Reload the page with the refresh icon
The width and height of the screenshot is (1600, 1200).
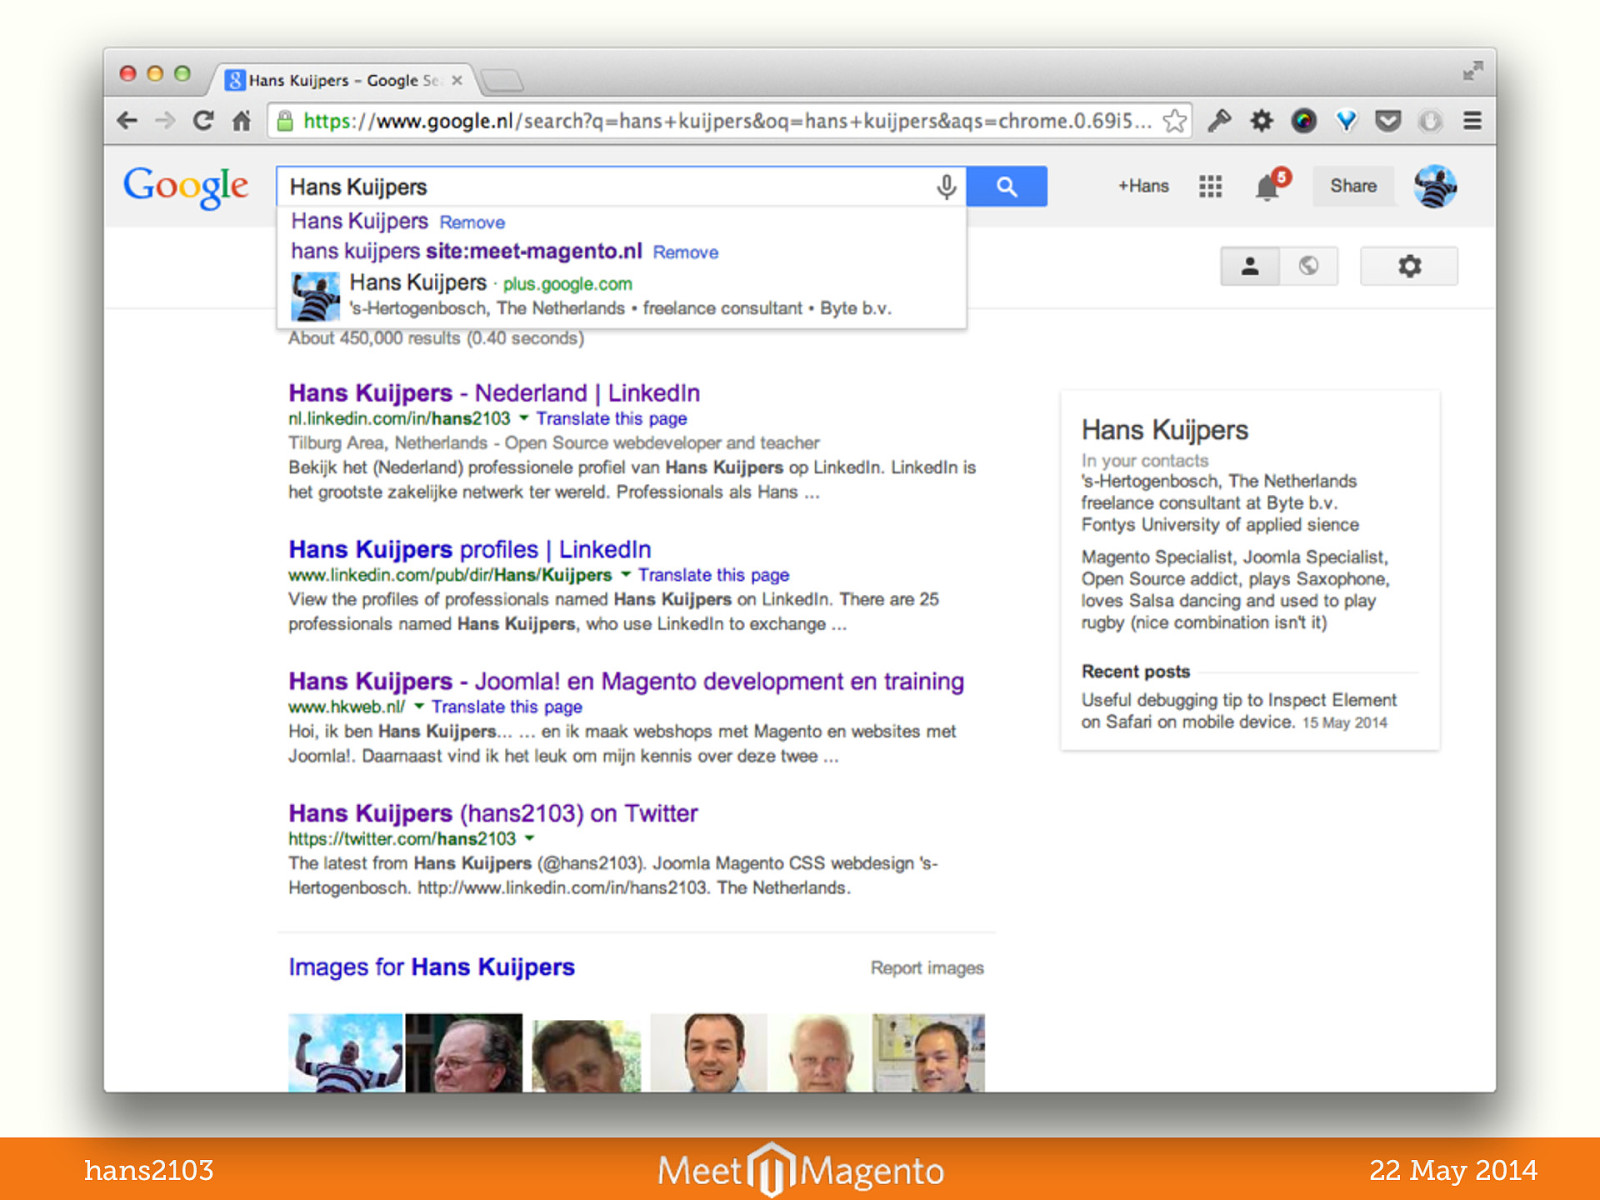(x=203, y=121)
